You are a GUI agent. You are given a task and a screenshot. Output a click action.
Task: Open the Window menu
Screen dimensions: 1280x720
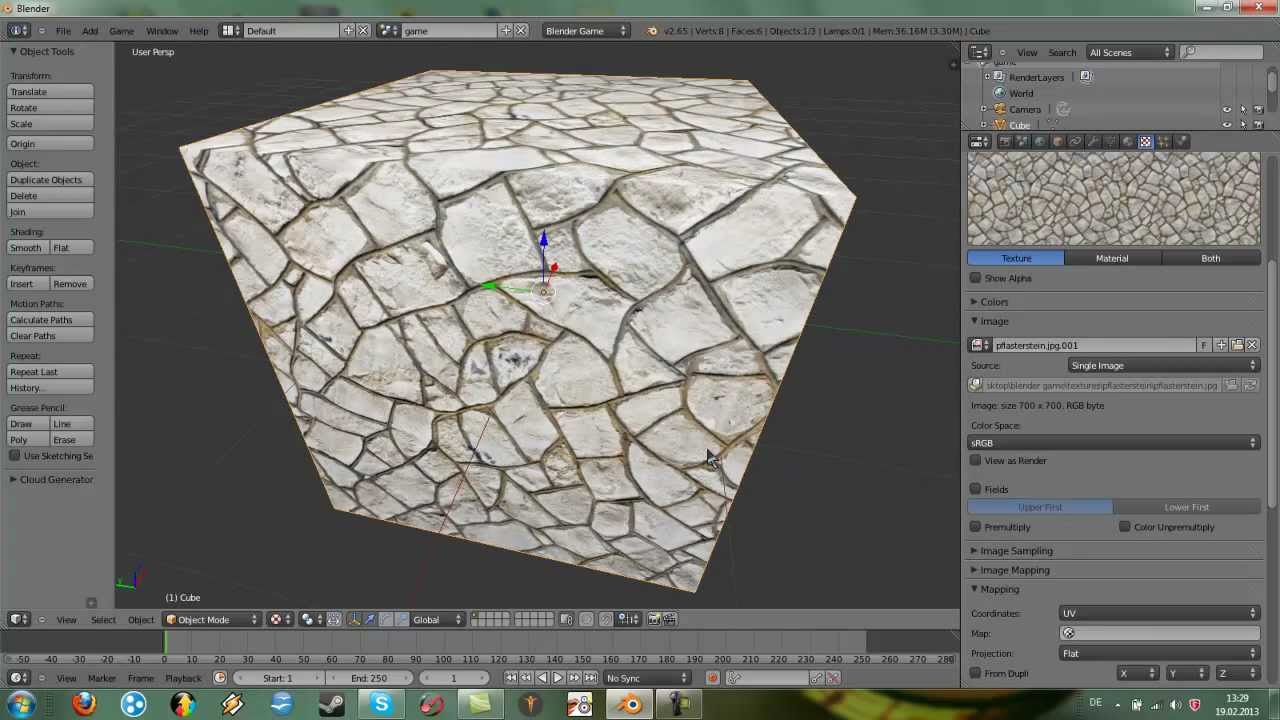162,31
